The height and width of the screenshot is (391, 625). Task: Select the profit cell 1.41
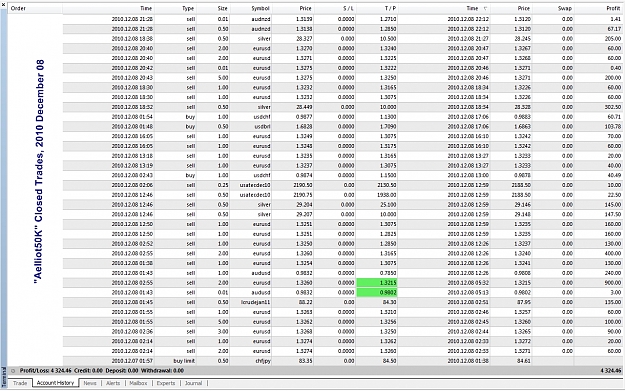tap(616, 19)
